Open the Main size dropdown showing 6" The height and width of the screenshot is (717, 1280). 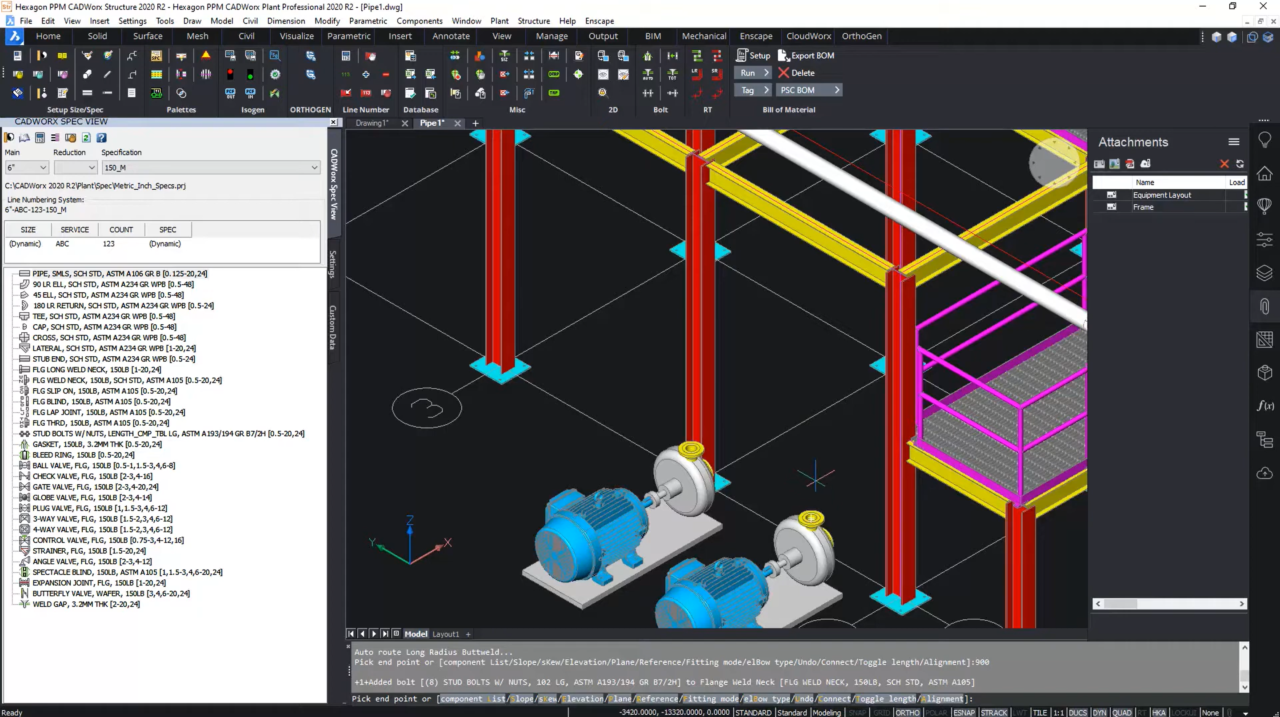point(26,168)
